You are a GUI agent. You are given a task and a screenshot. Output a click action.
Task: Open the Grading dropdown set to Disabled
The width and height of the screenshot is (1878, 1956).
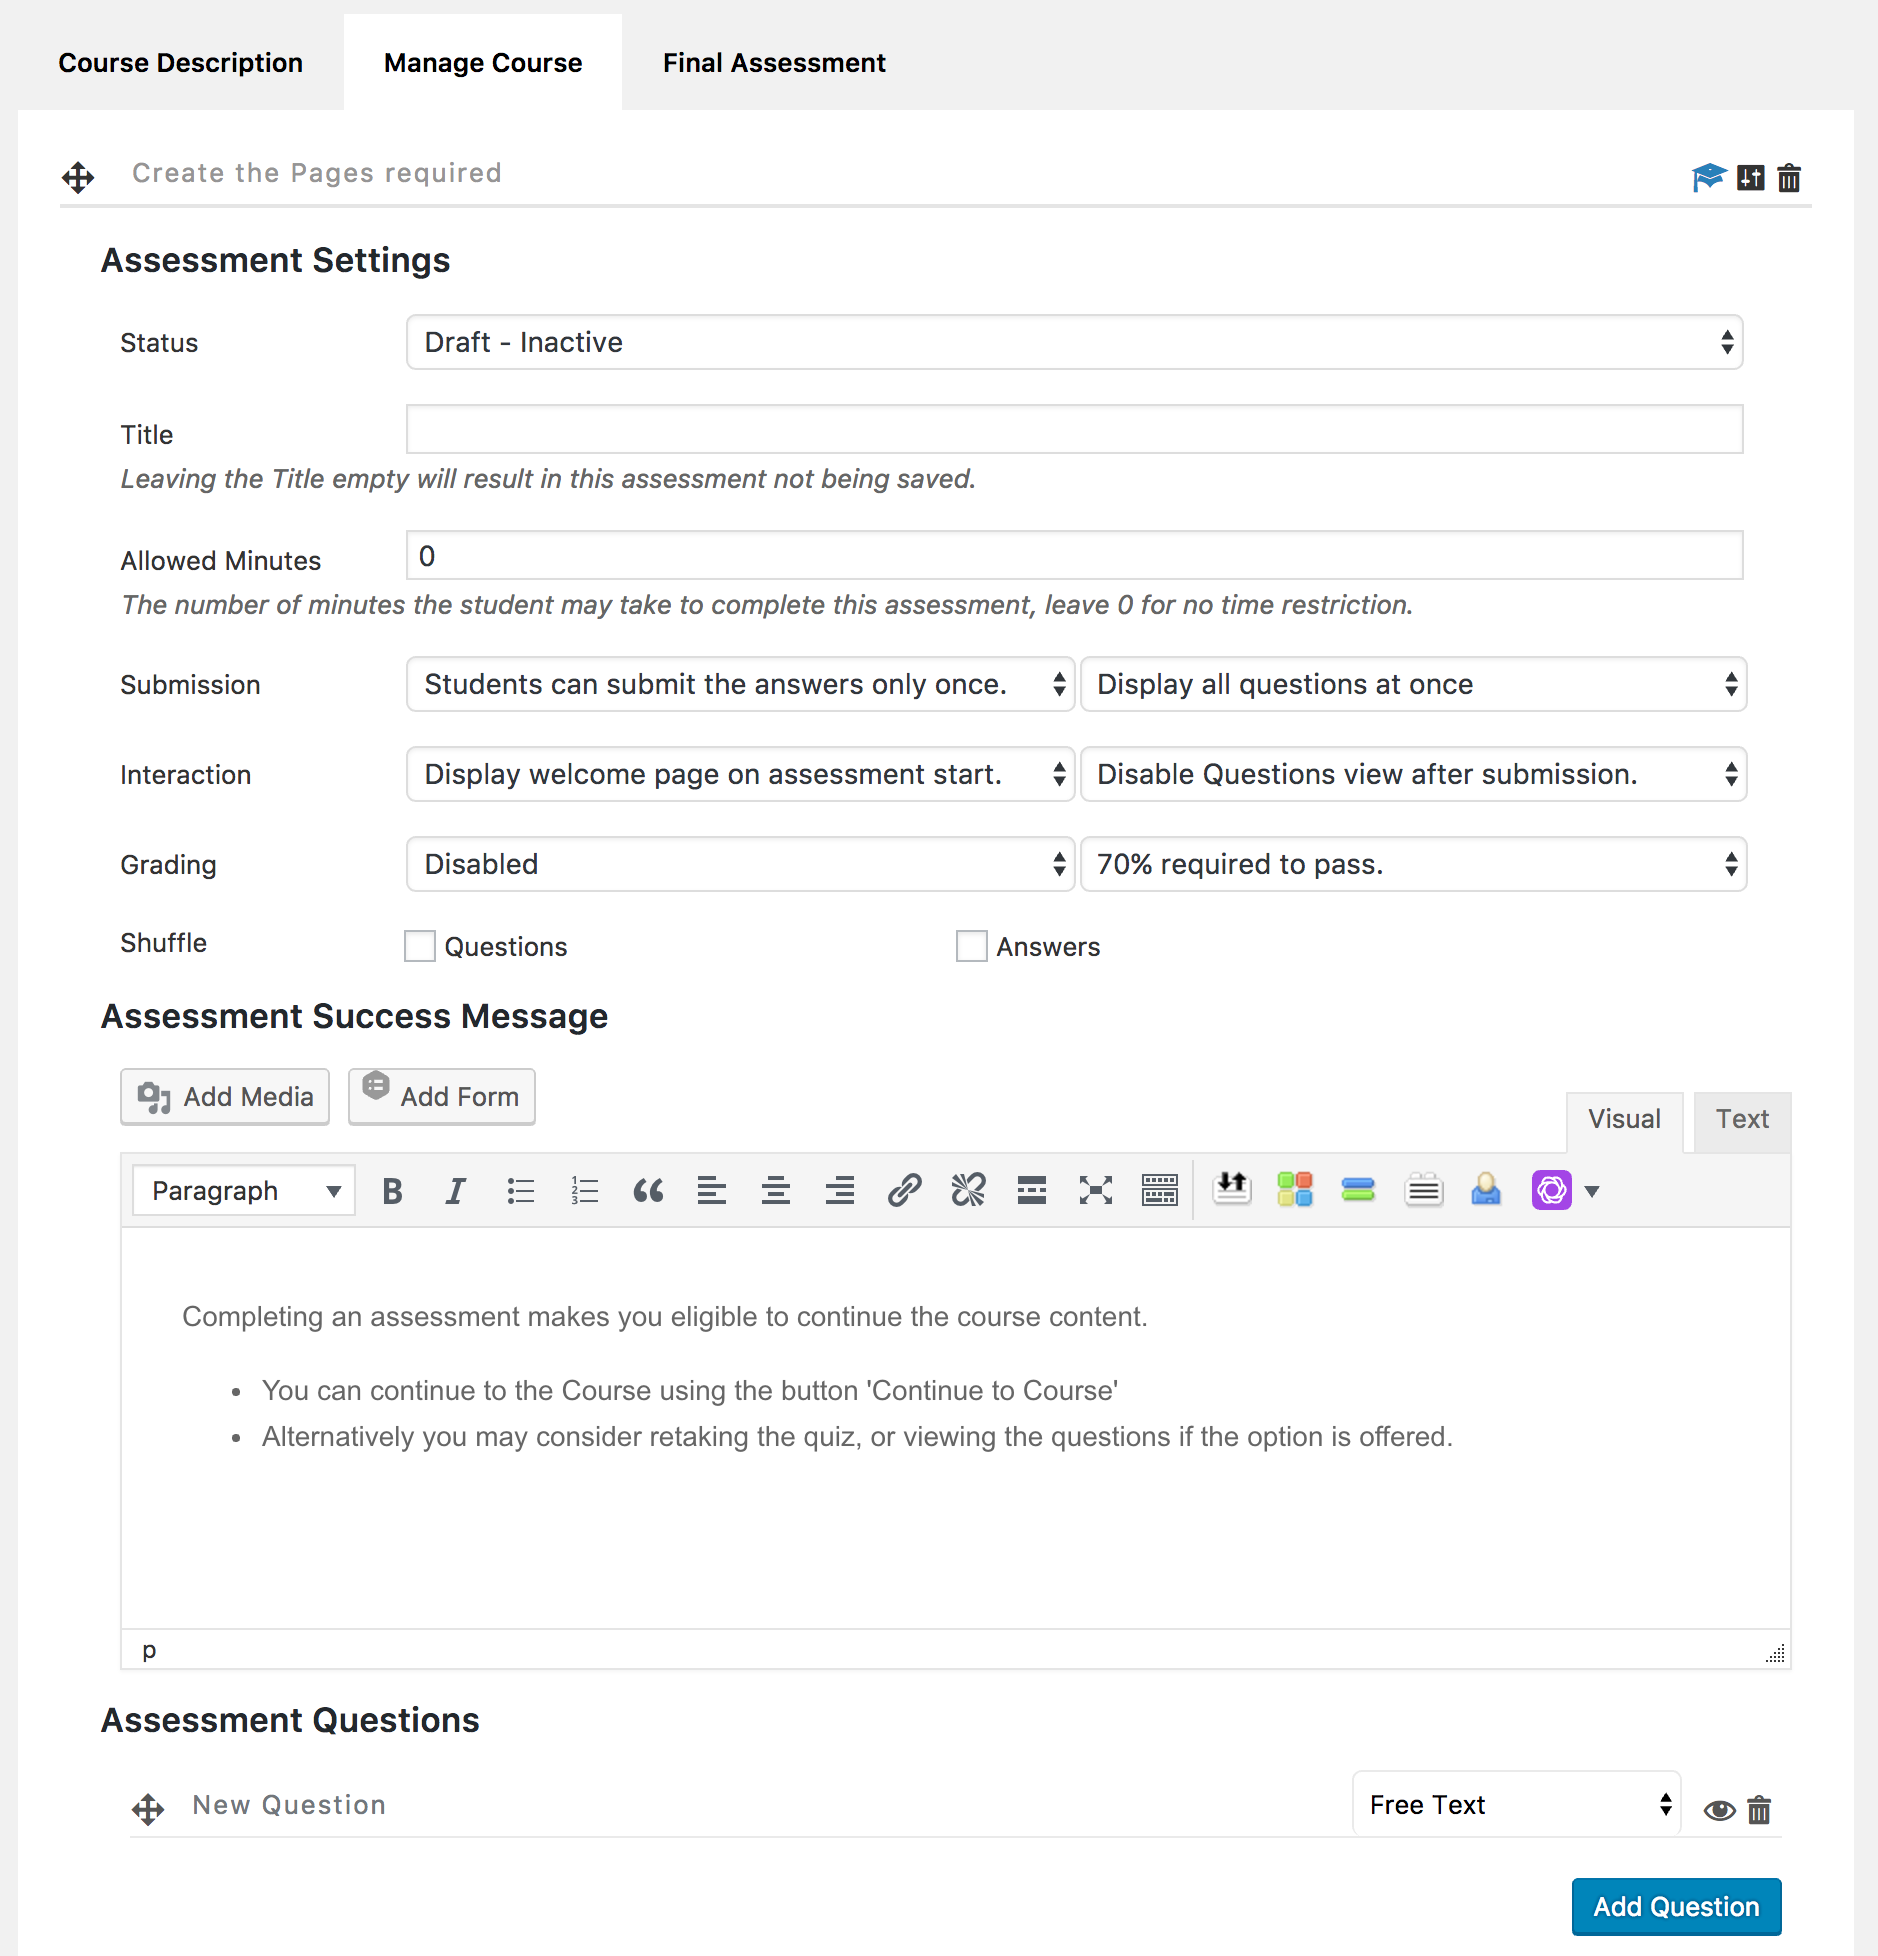pyautogui.click(x=740, y=864)
